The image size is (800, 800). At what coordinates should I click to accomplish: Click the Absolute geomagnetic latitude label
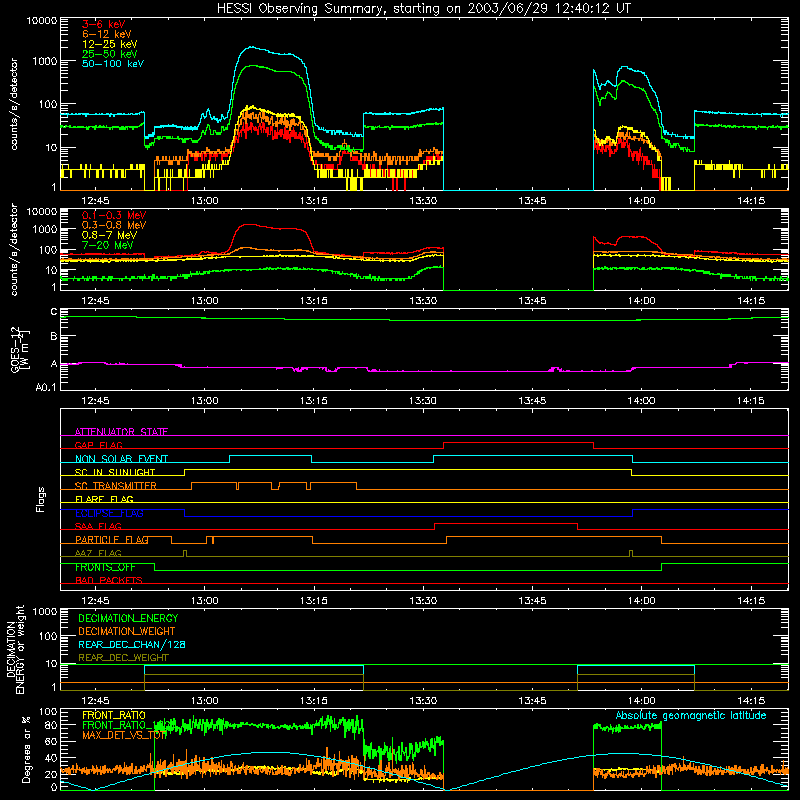tap(691, 715)
